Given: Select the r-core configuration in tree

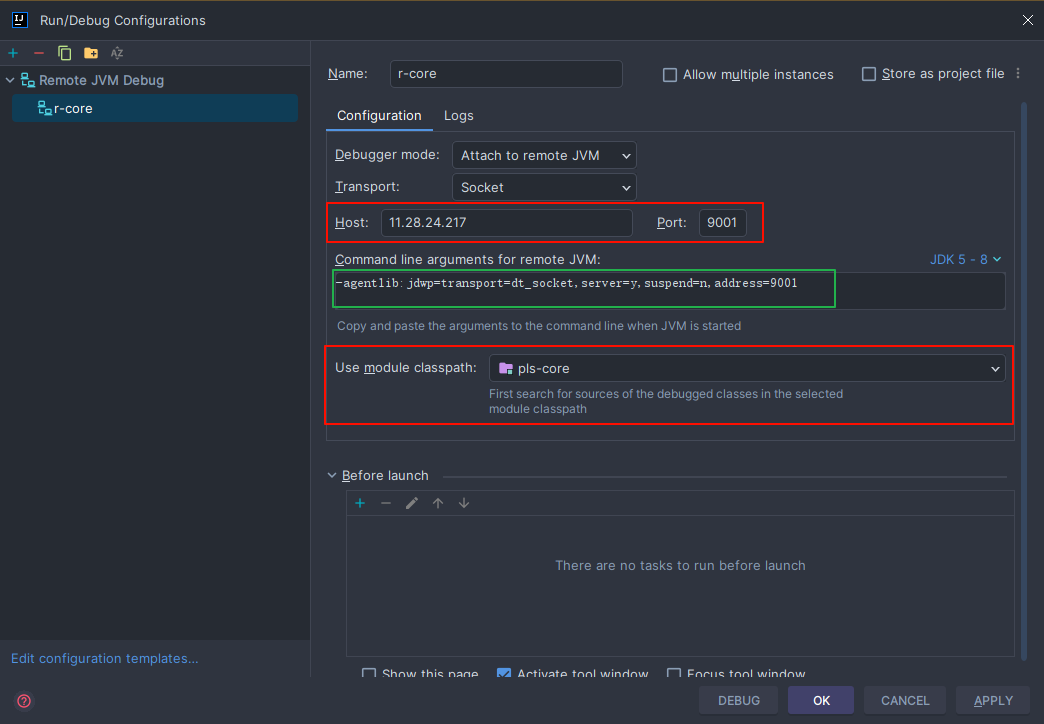Looking at the screenshot, I should pyautogui.click(x=73, y=108).
